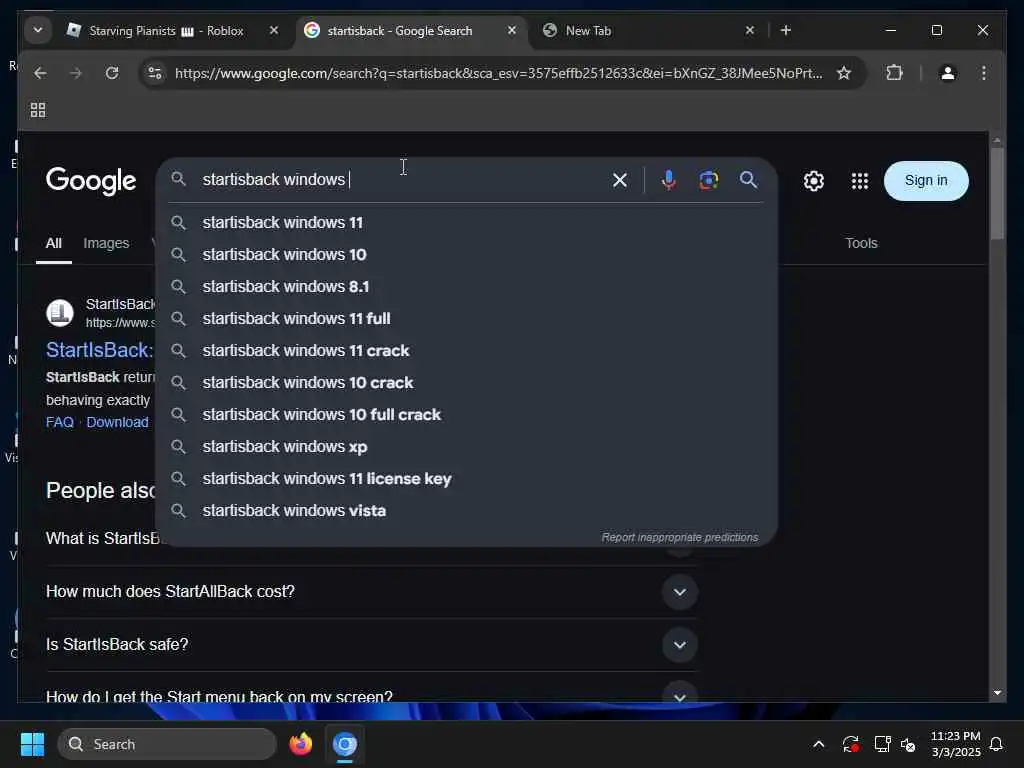View site information icon in address bar
1024x768 pixels.
click(x=155, y=72)
